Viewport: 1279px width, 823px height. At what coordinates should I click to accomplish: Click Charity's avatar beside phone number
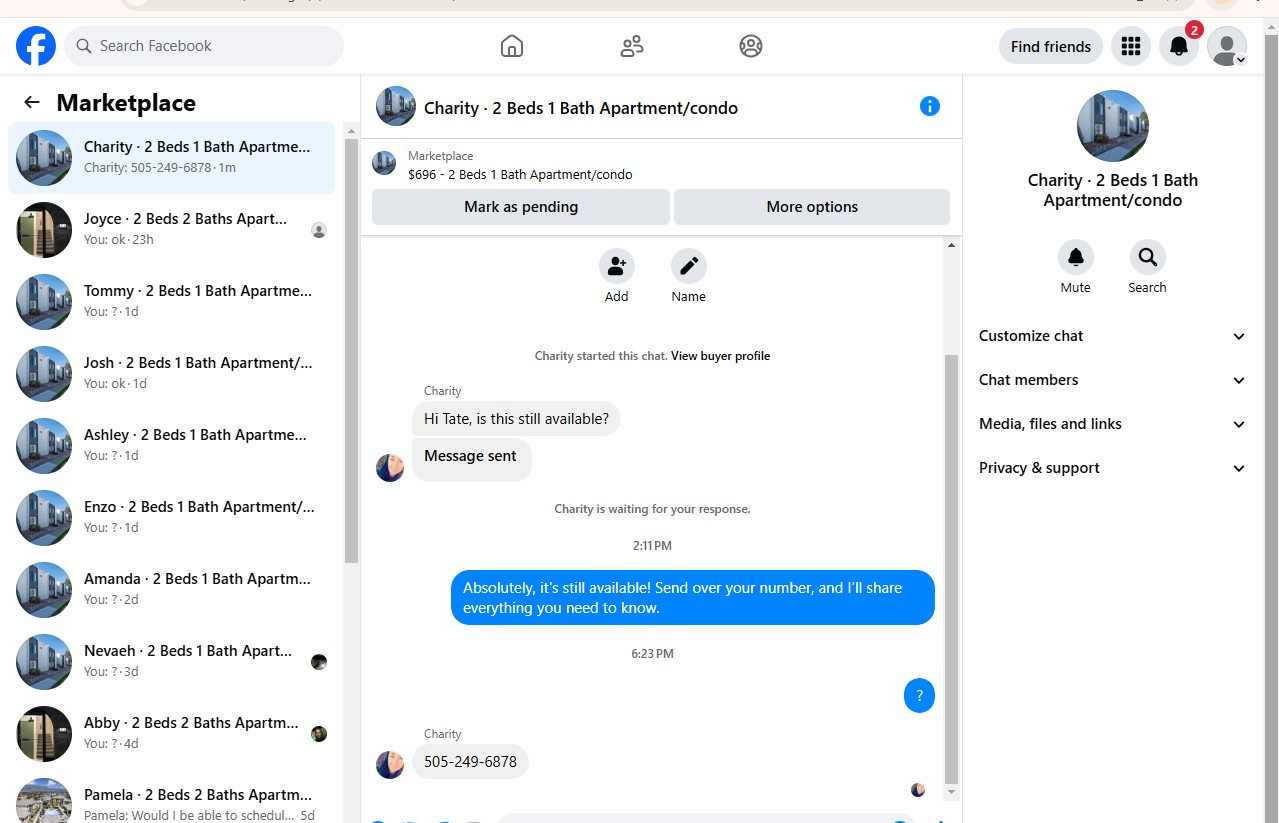pos(390,765)
